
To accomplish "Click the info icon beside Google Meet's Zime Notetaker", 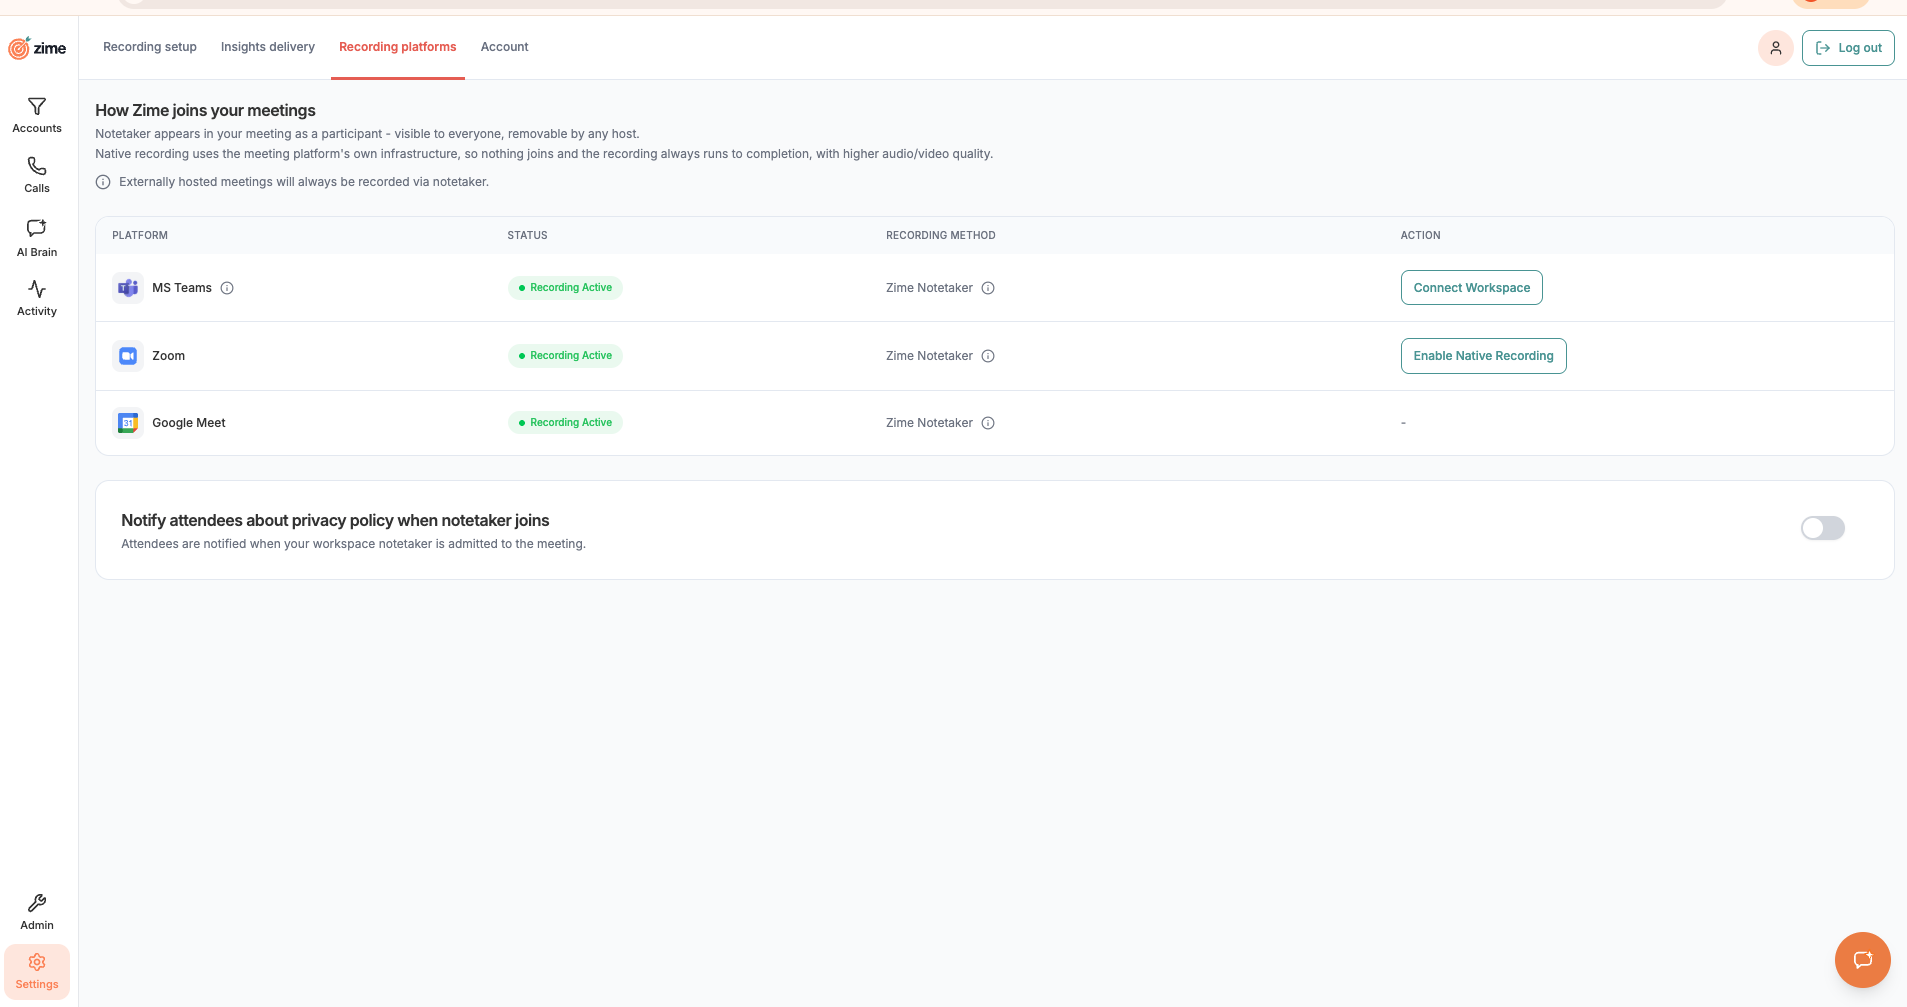I will pyautogui.click(x=988, y=423).
